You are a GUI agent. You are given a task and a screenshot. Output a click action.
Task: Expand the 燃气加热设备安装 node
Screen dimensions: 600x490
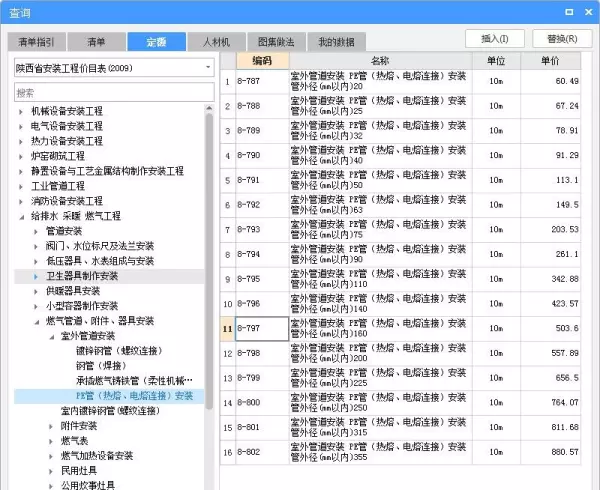[x=51, y=456]
